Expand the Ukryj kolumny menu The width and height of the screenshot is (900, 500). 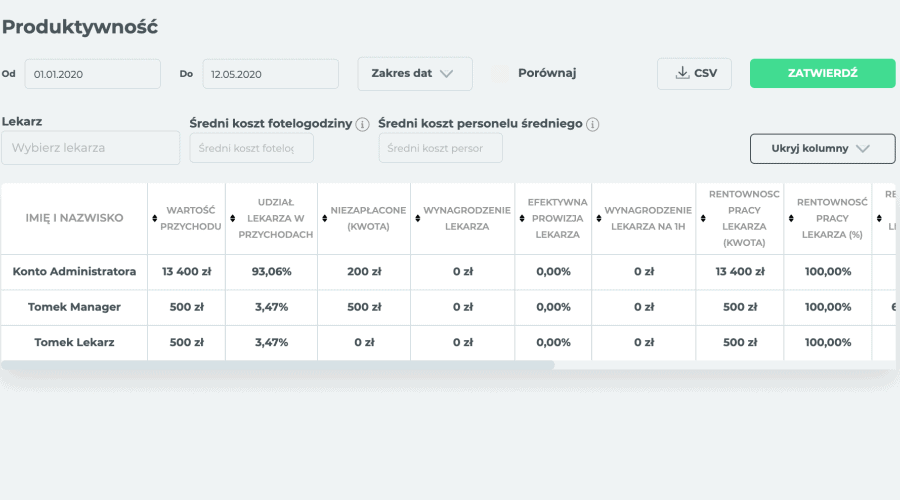tap(822, 148)
